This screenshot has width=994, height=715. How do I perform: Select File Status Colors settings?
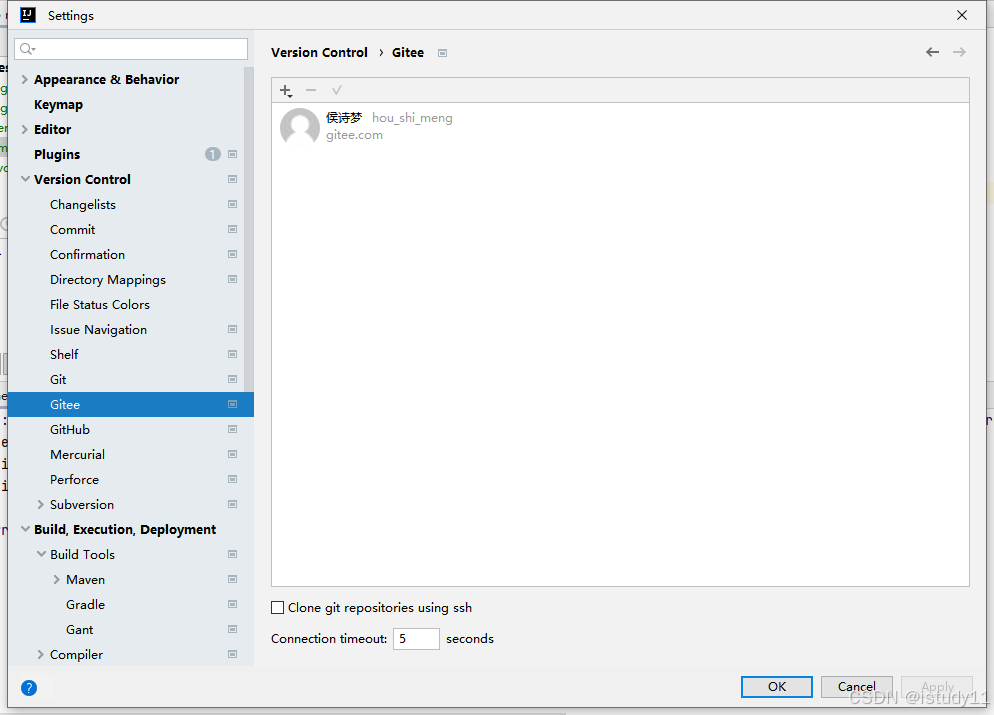tap(100, 304)
